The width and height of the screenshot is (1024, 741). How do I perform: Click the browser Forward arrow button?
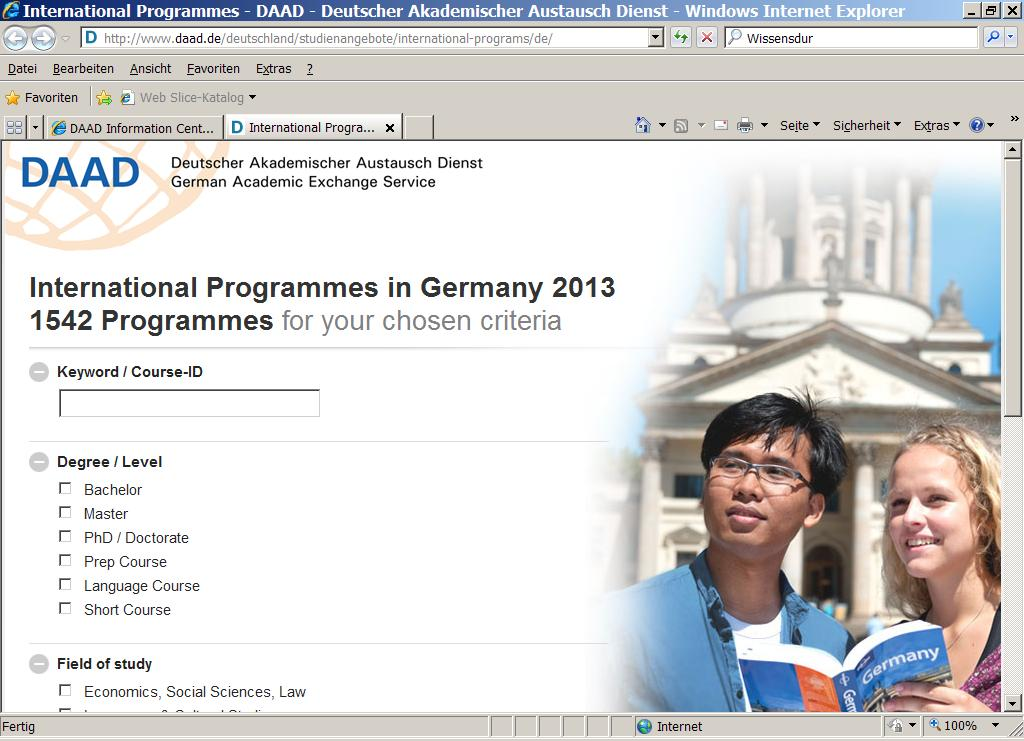43,39
